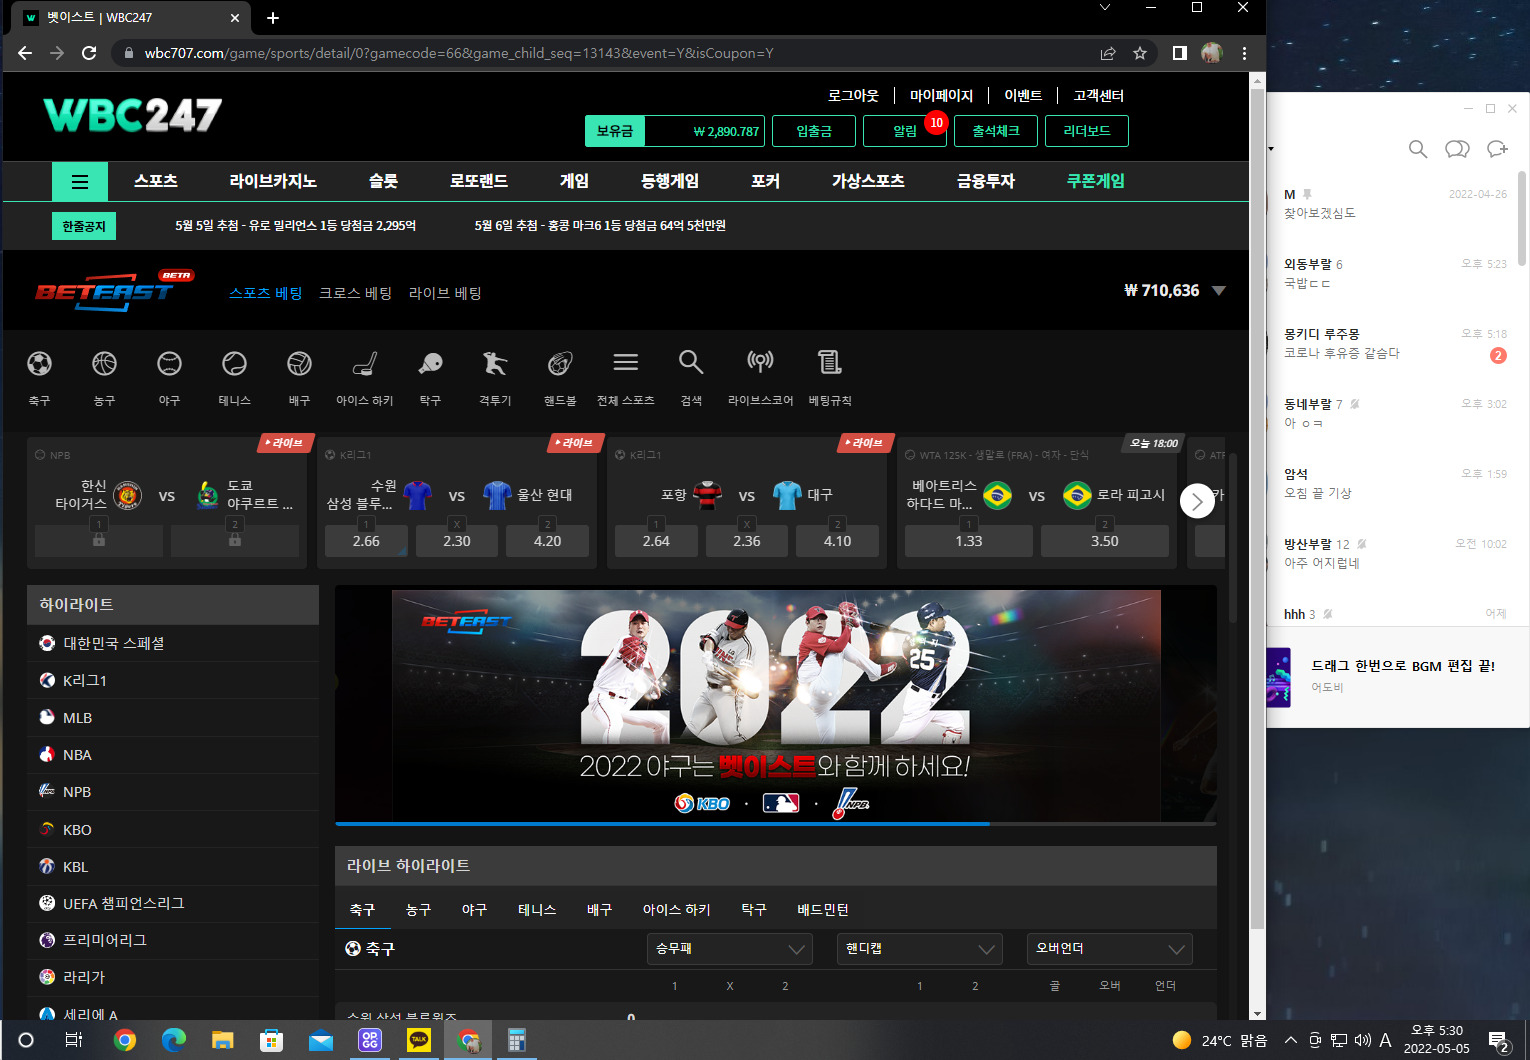Go to 가상스포츠 in main navigation

click(868, 181)
